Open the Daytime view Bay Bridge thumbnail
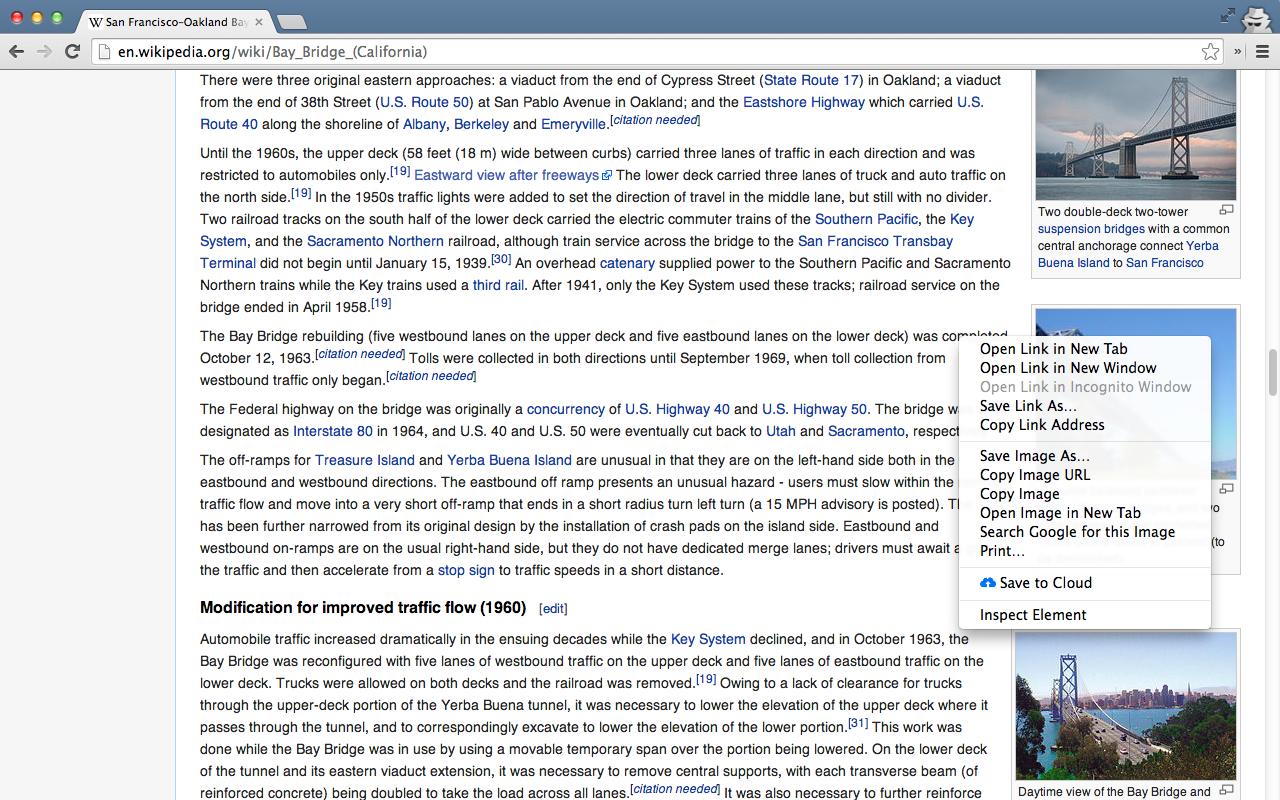The width and height of the screenshot is (1280, 800). click(x=1126, y=706)
